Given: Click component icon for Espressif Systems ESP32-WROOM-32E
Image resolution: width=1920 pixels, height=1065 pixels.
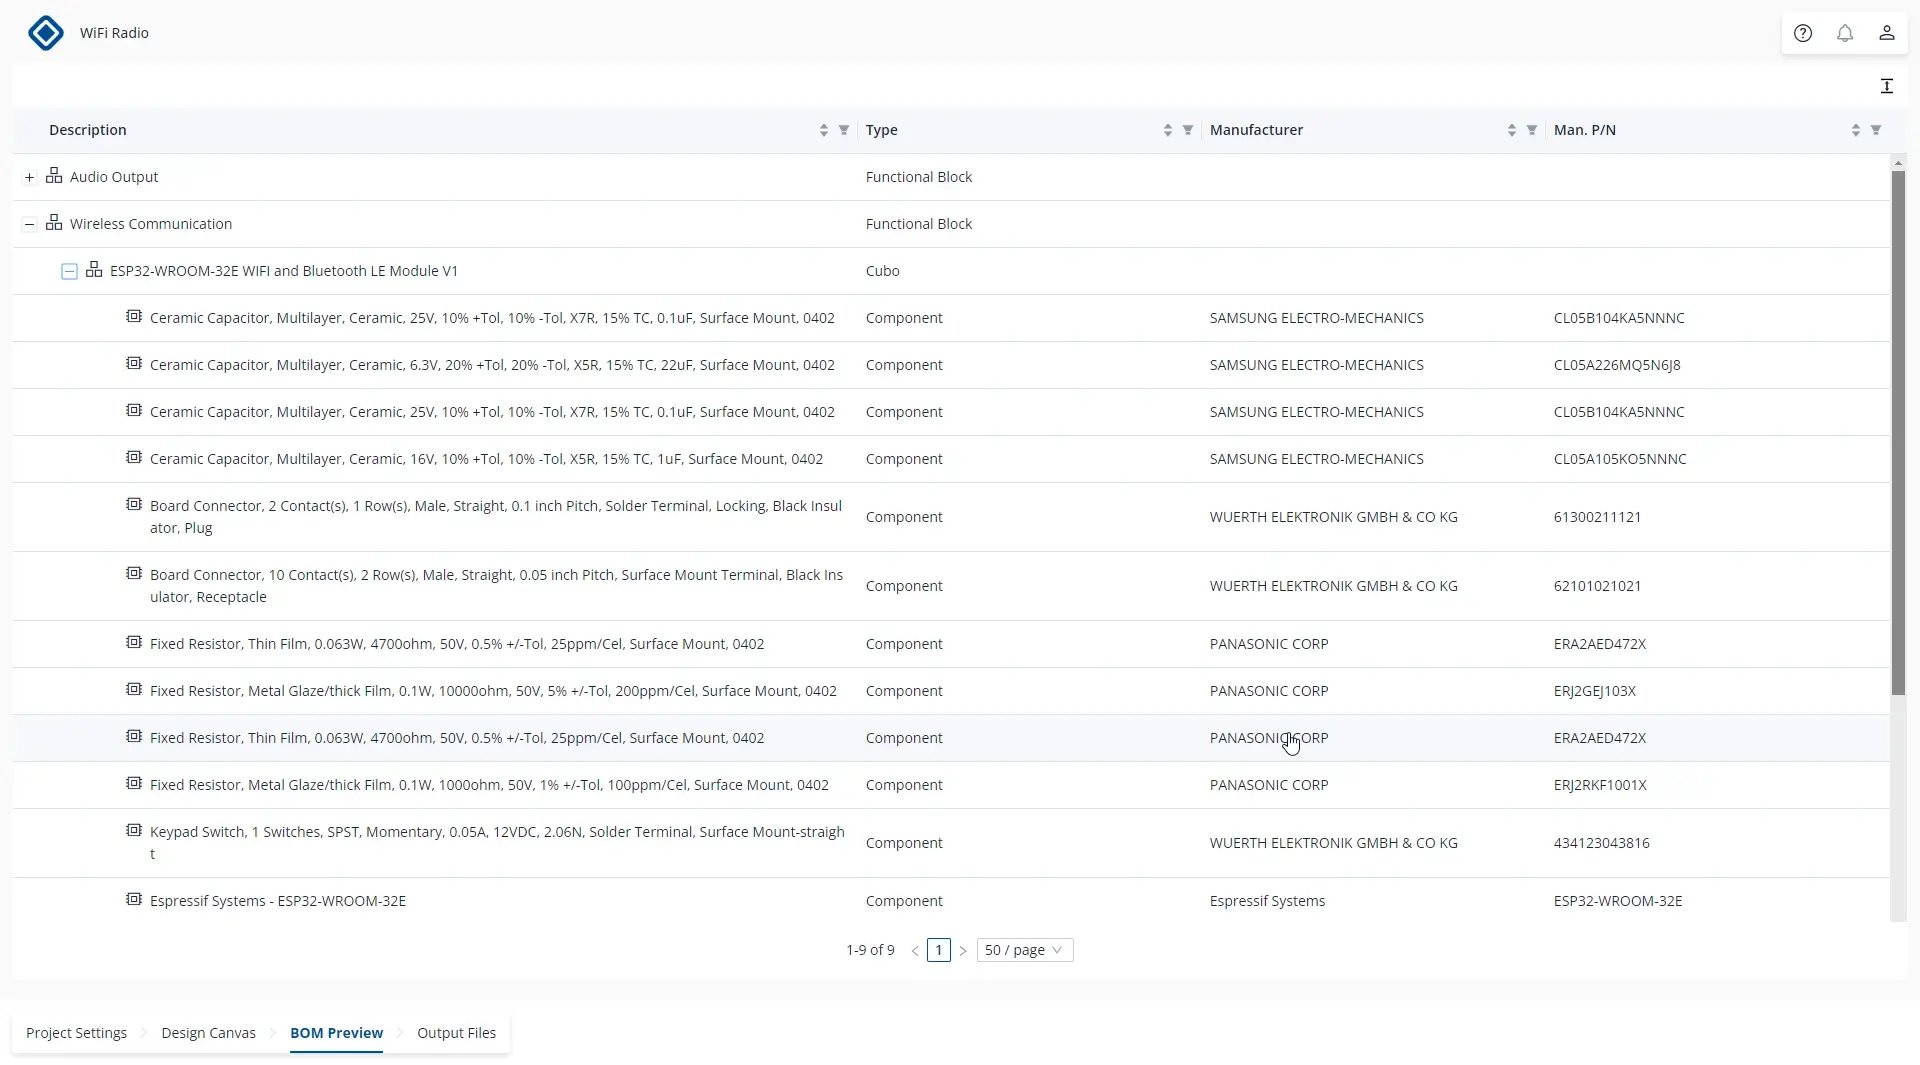Looking at the screenshot, I should tap(133, 899).
